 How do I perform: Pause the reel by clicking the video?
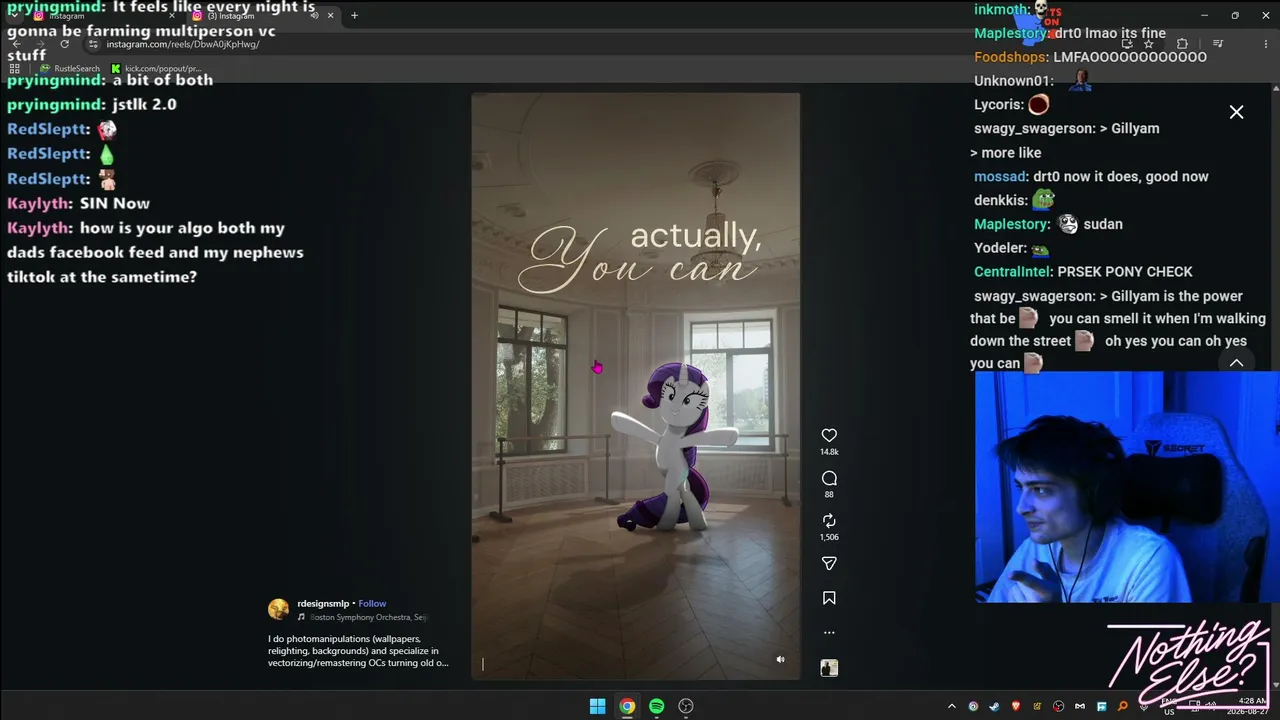(x=636, y=387)
